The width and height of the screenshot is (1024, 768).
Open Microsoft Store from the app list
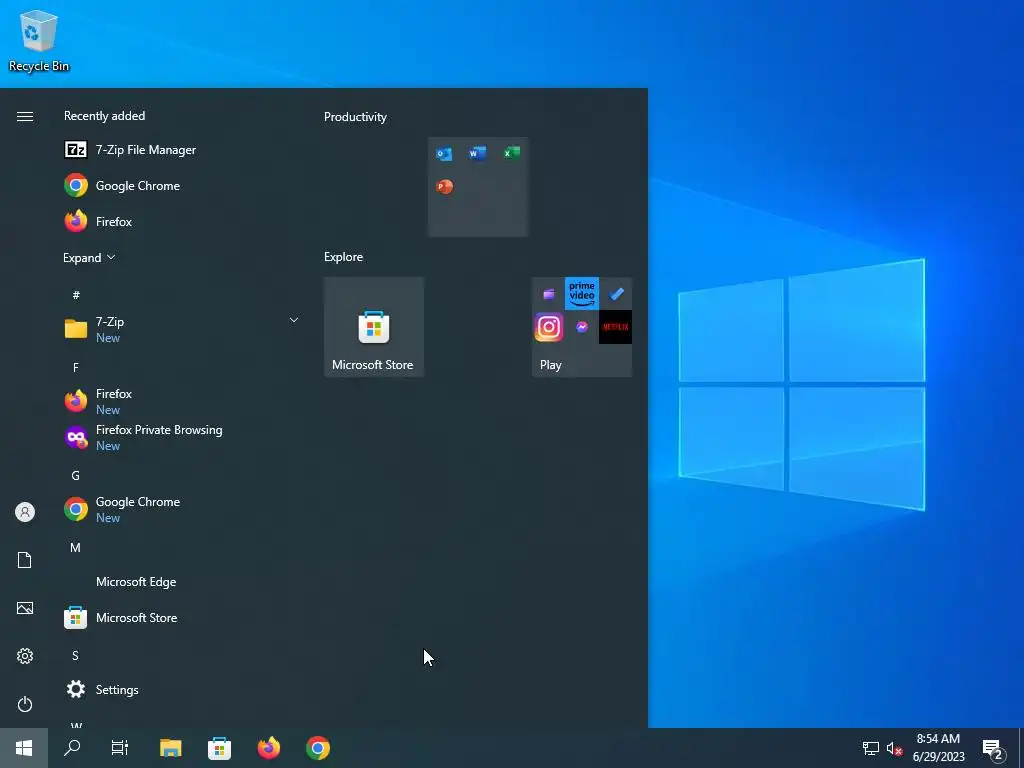click(180, 617)
